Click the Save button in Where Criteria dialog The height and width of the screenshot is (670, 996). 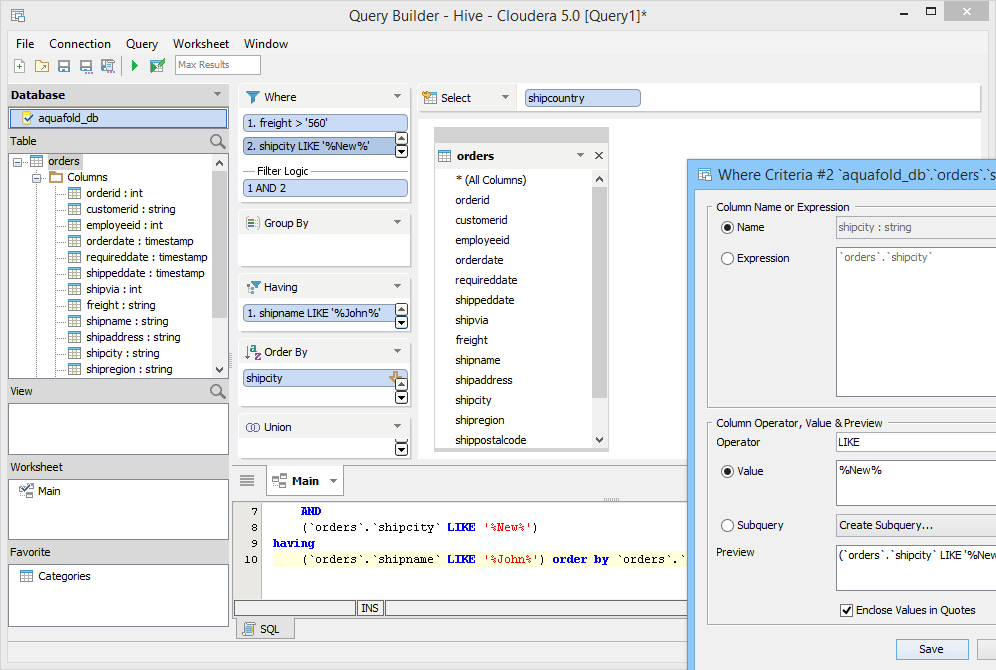(x=932, y=649)
